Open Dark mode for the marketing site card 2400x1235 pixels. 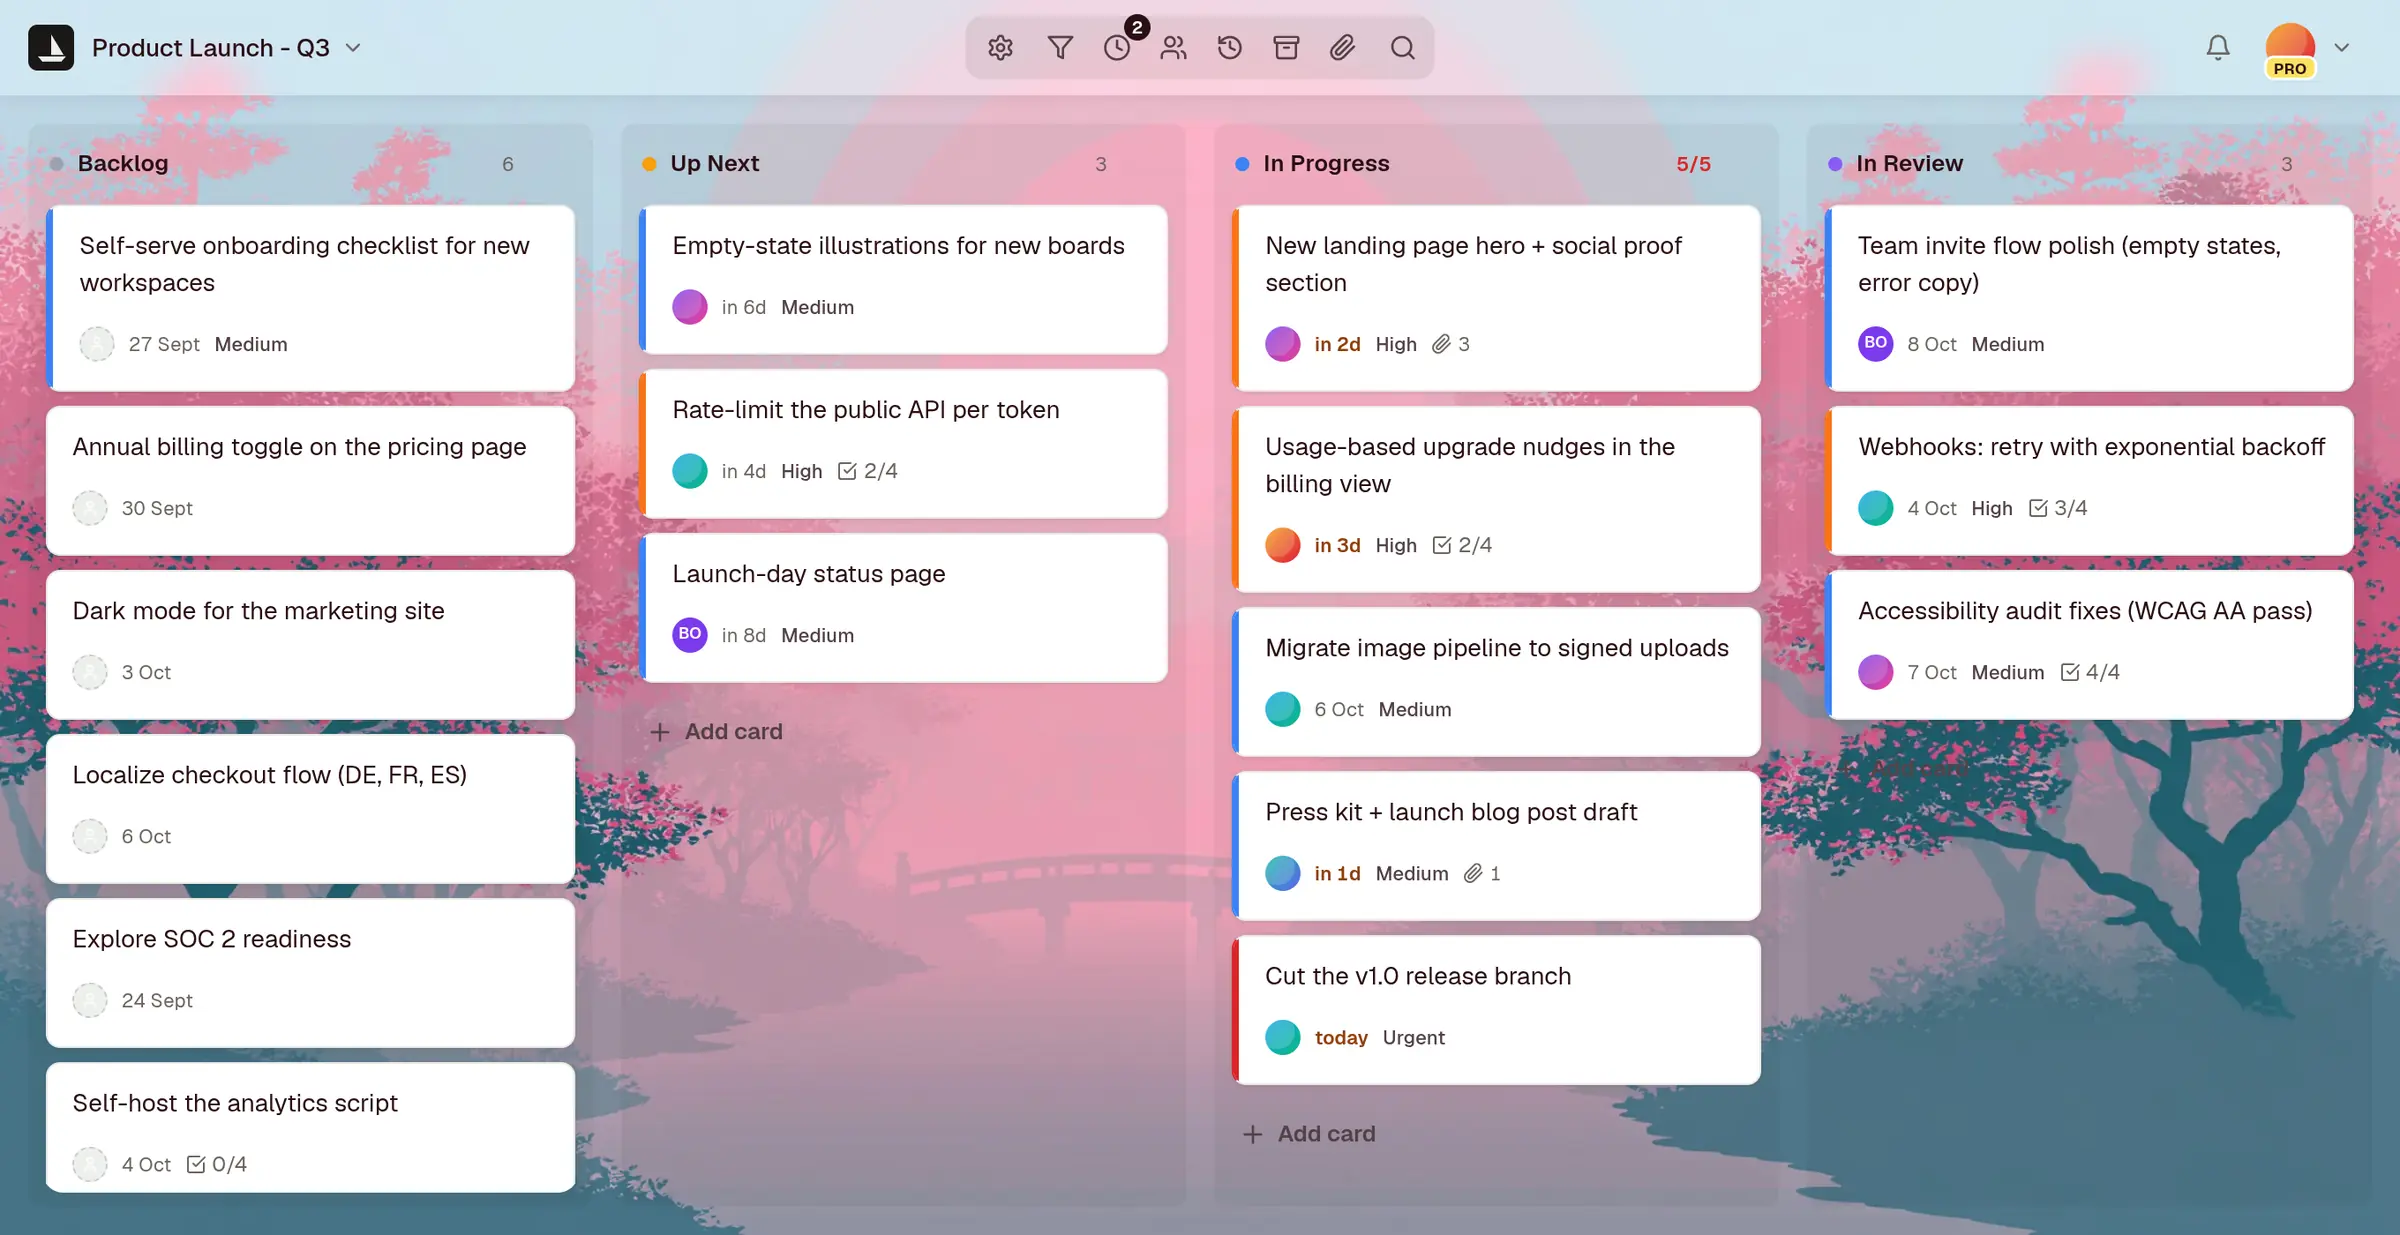pyautogui.click(x=310, y=645)
